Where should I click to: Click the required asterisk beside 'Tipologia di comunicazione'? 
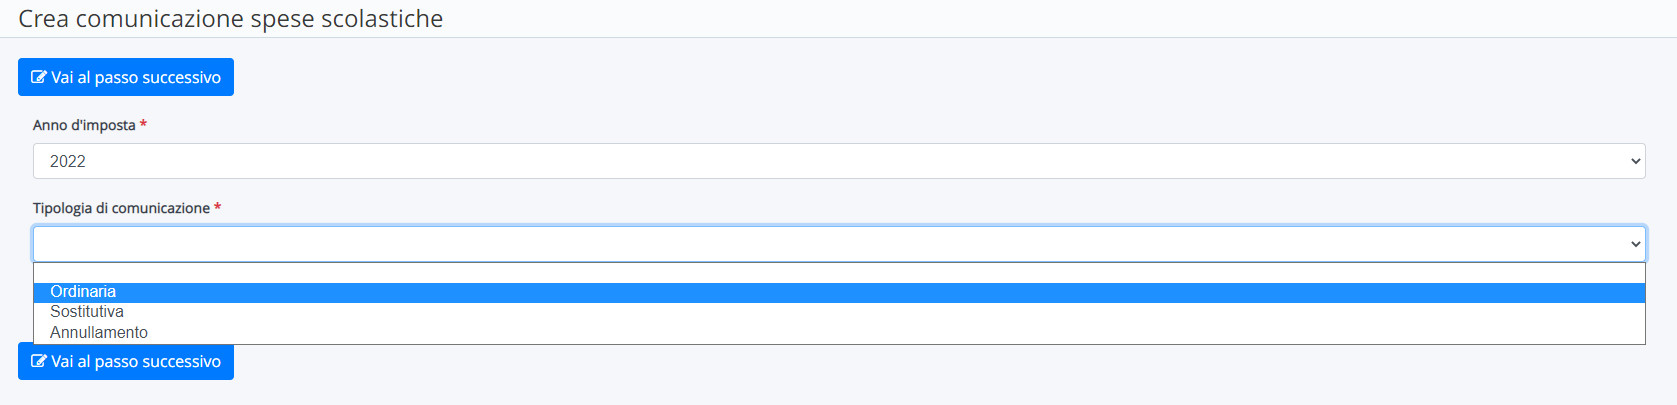click(x=217, y=207)
